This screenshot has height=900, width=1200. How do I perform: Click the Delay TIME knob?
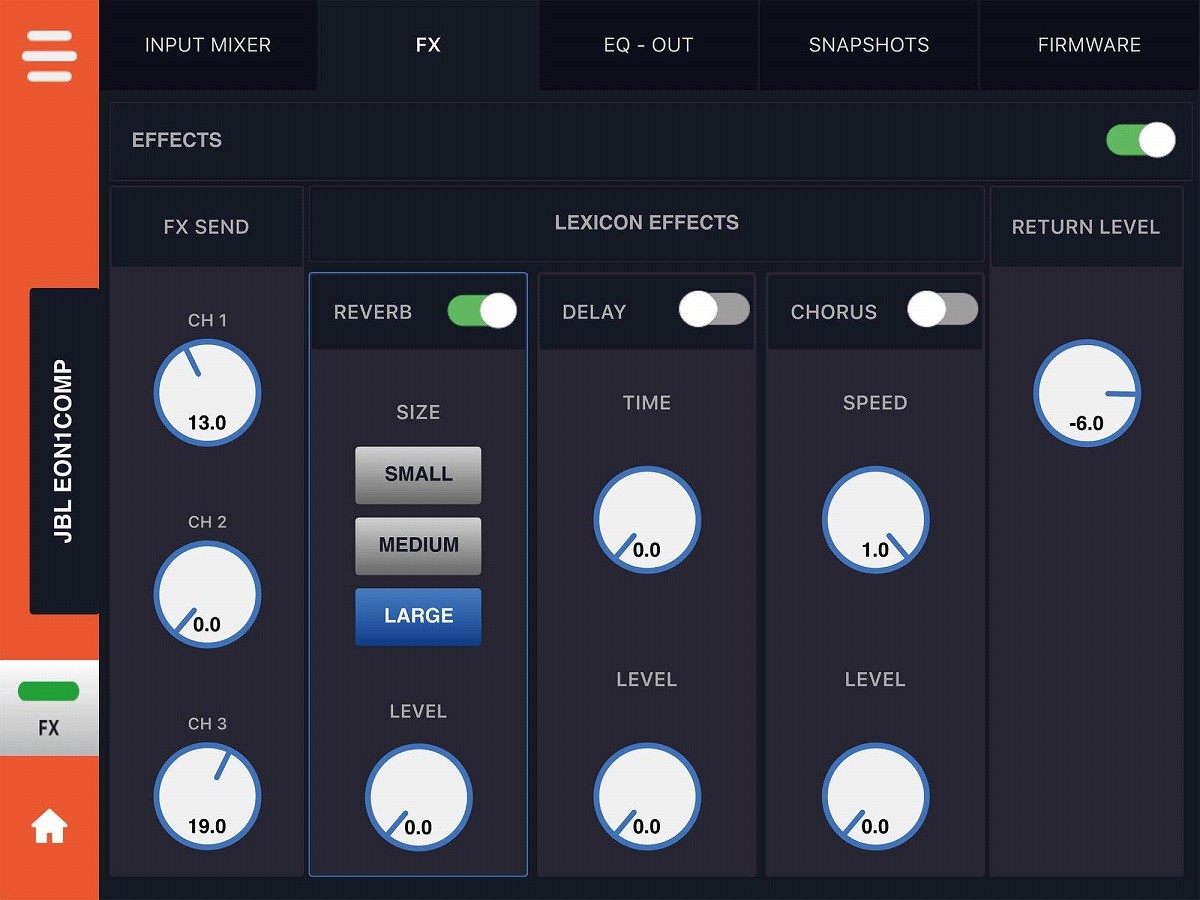(647, 520)
